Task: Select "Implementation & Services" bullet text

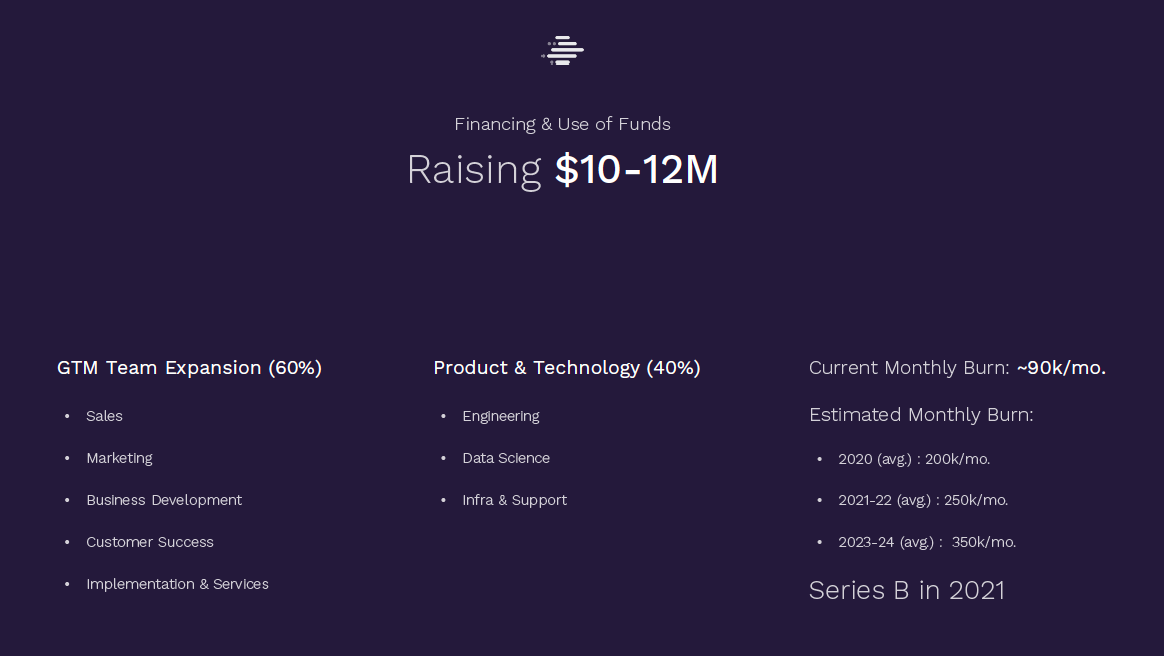Action: tap(177, 584)
